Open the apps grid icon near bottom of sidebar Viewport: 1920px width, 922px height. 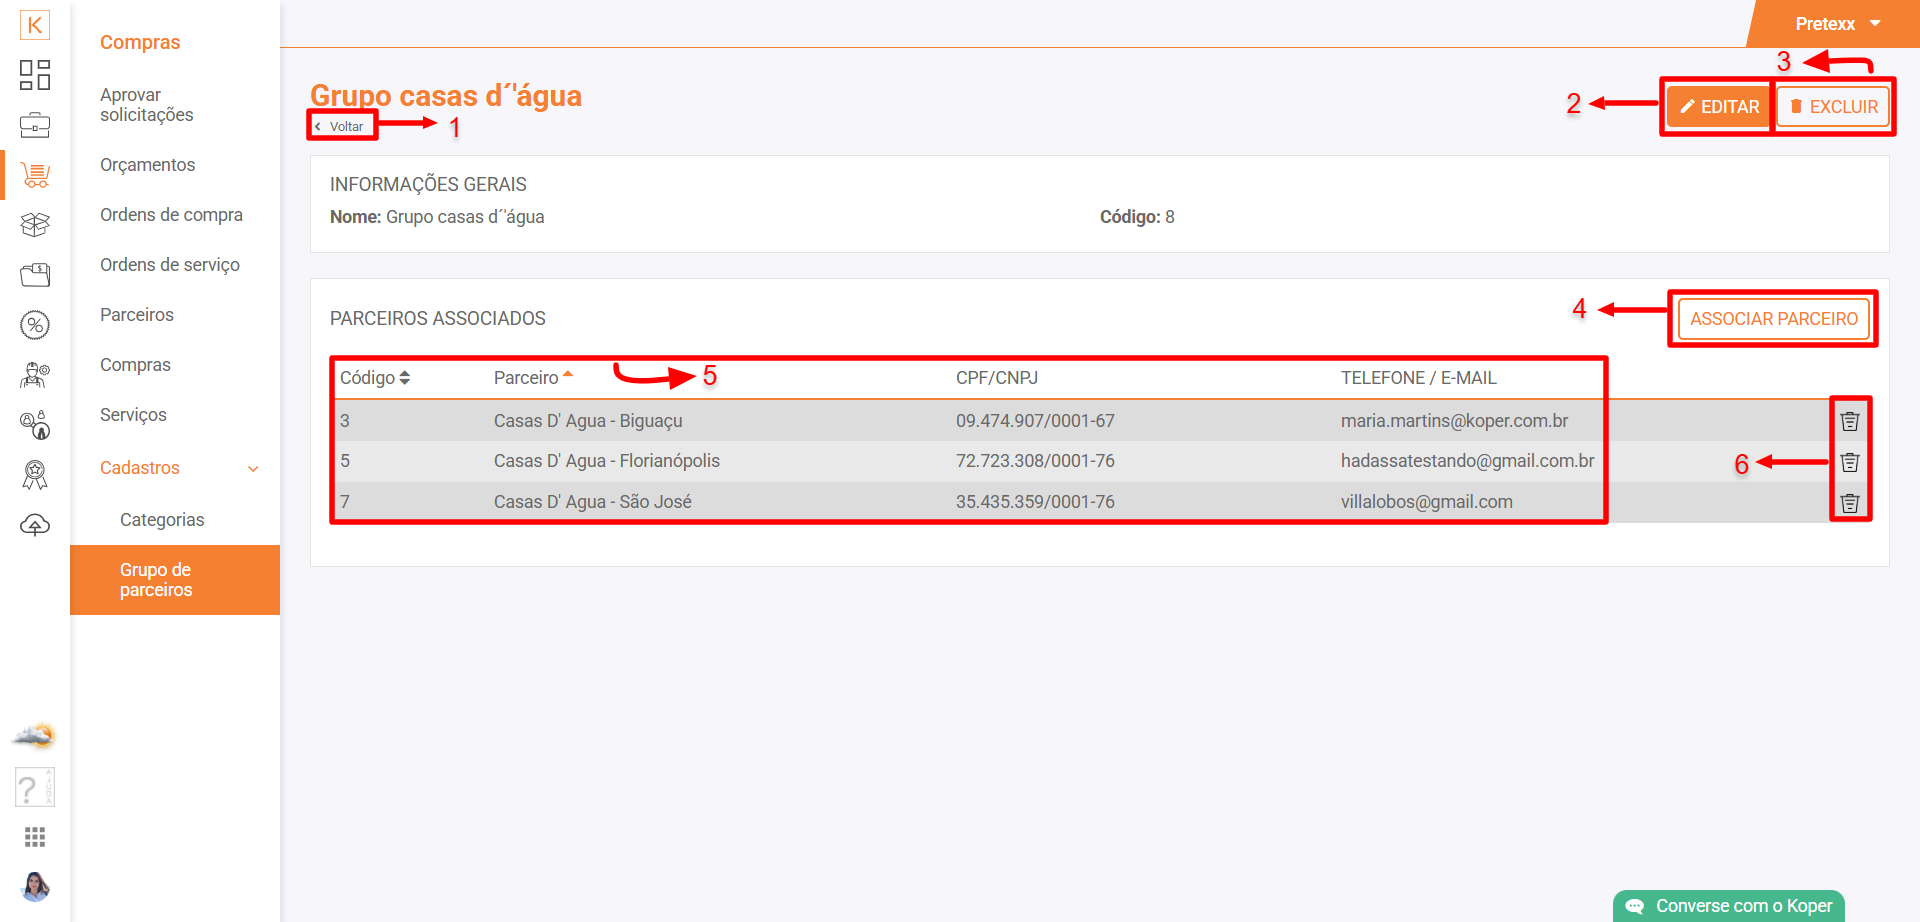click(x=35, y=837)
